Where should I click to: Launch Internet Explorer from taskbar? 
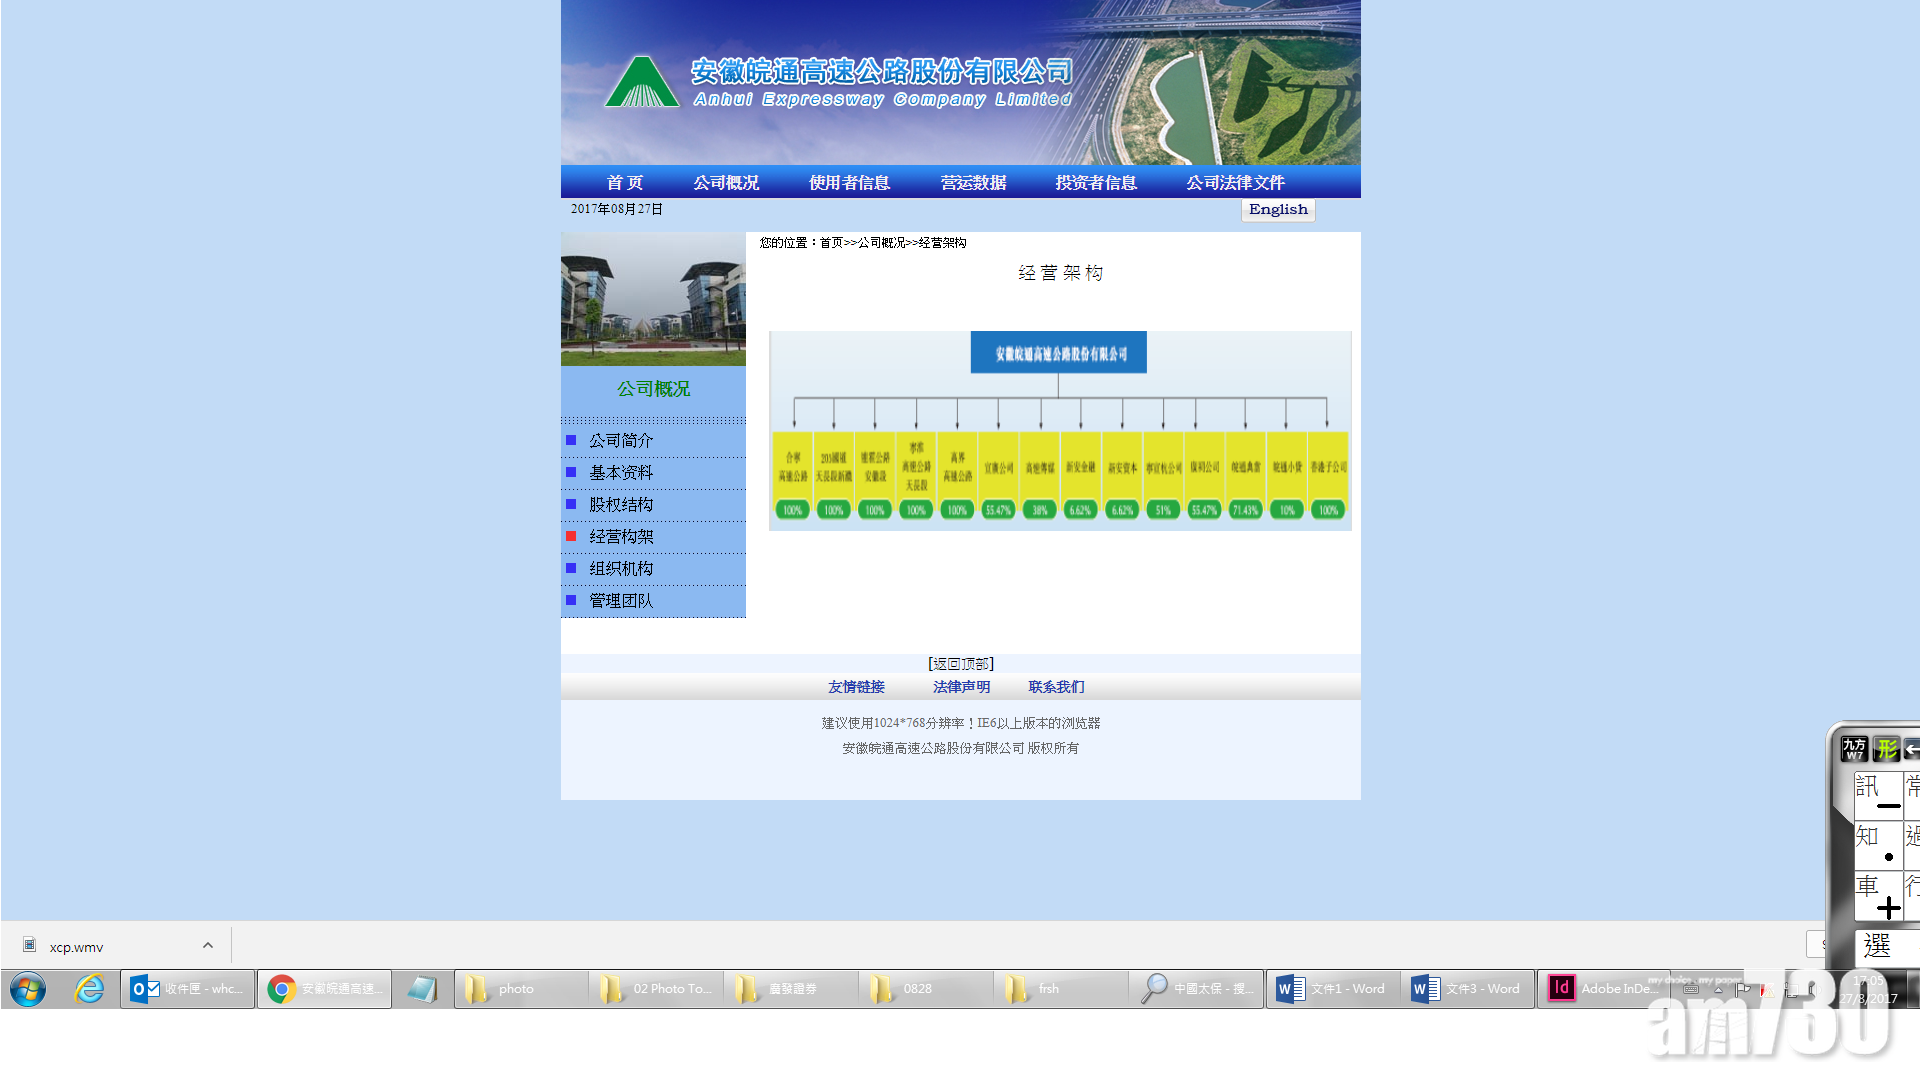(90, 989)
